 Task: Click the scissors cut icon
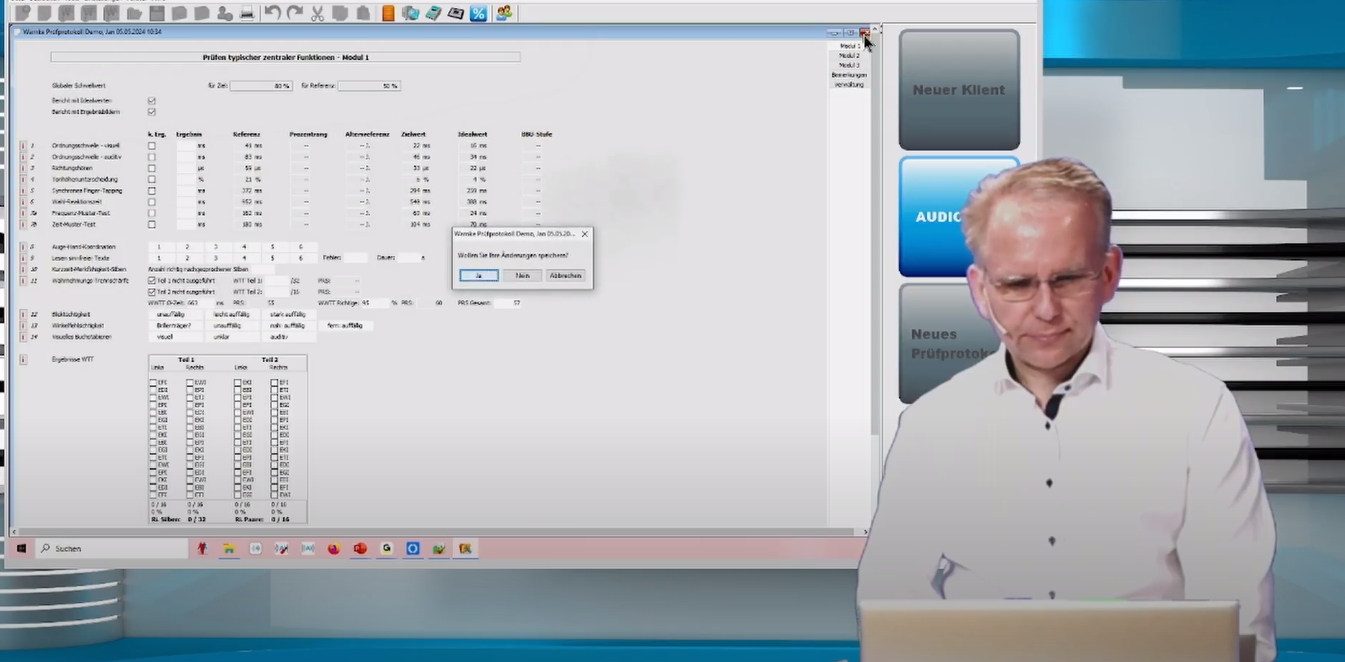318,13
